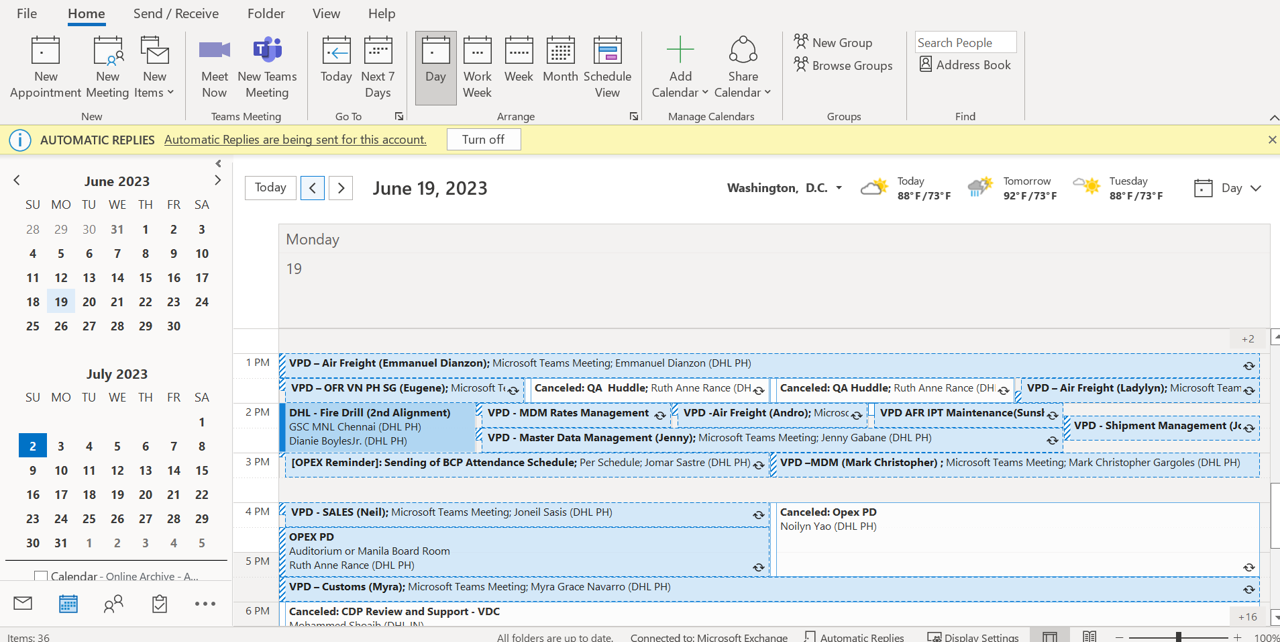
Task: Open the Send / Receive tab
Action: 176,13
